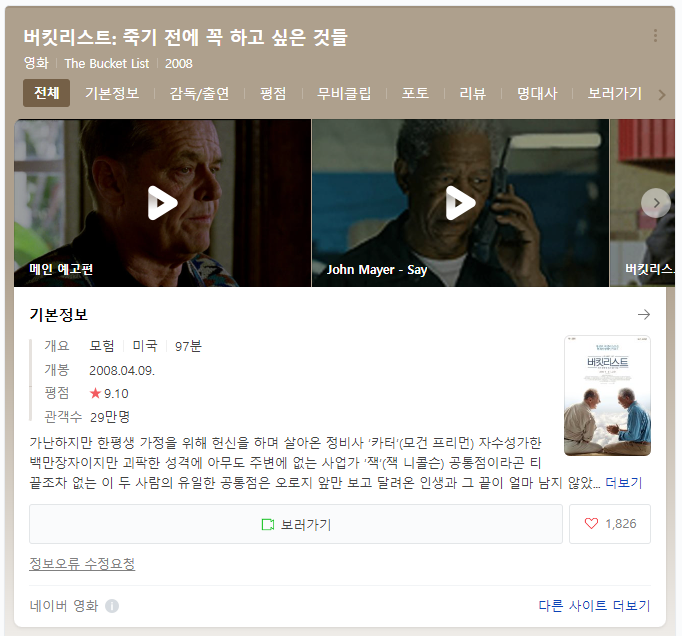
Task: Click the release date 2008.04.09.
Action: pyautogui.click(x=122, y=371)
